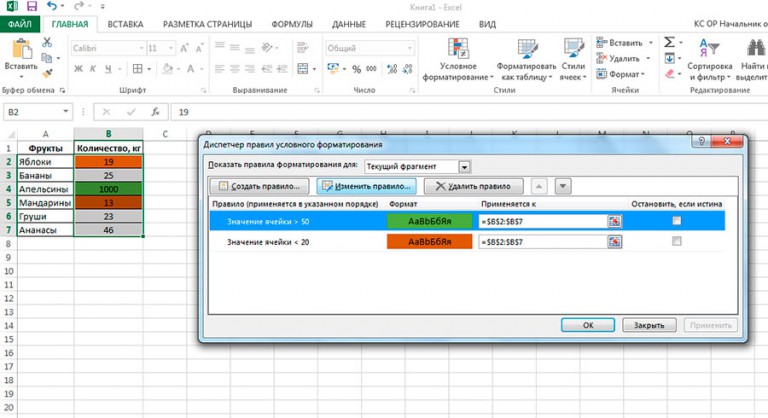This screenshot has height=418, width=768.
Task: Open Conditional Formatting (Условное форматирование)
Action: click(458, 59)
